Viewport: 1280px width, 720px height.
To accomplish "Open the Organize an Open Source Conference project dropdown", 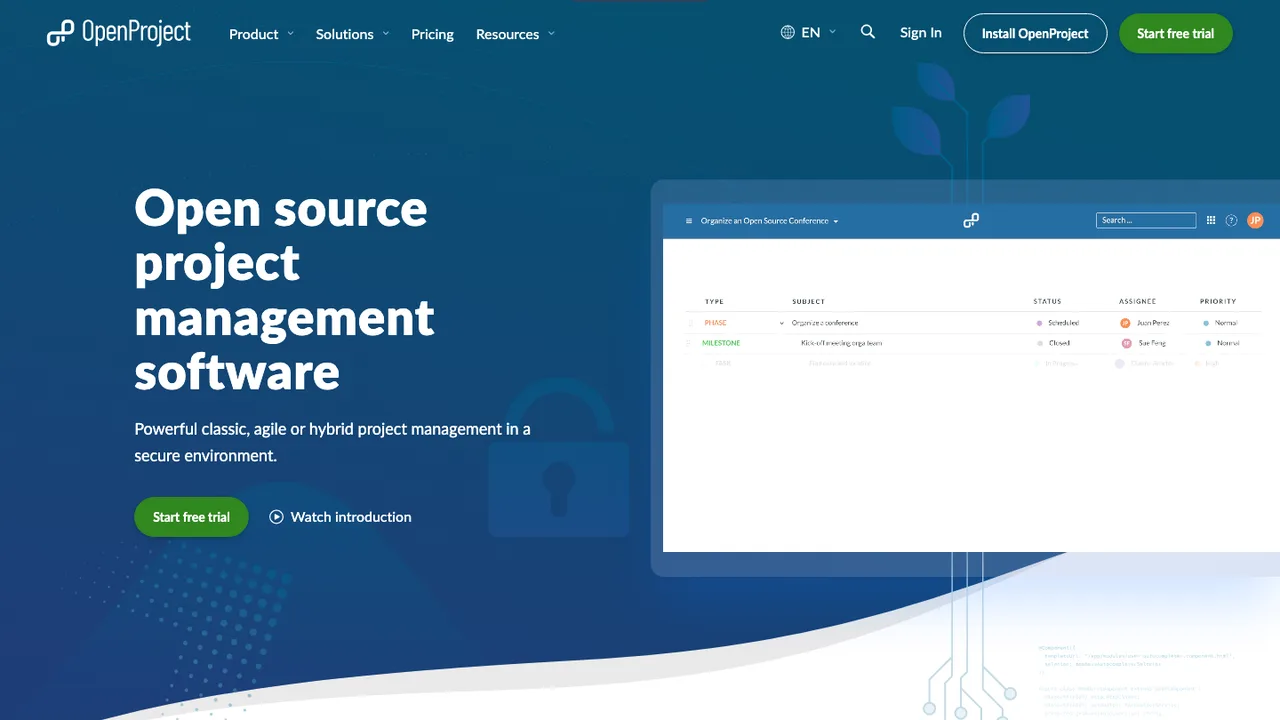I will tap(769, 221).
